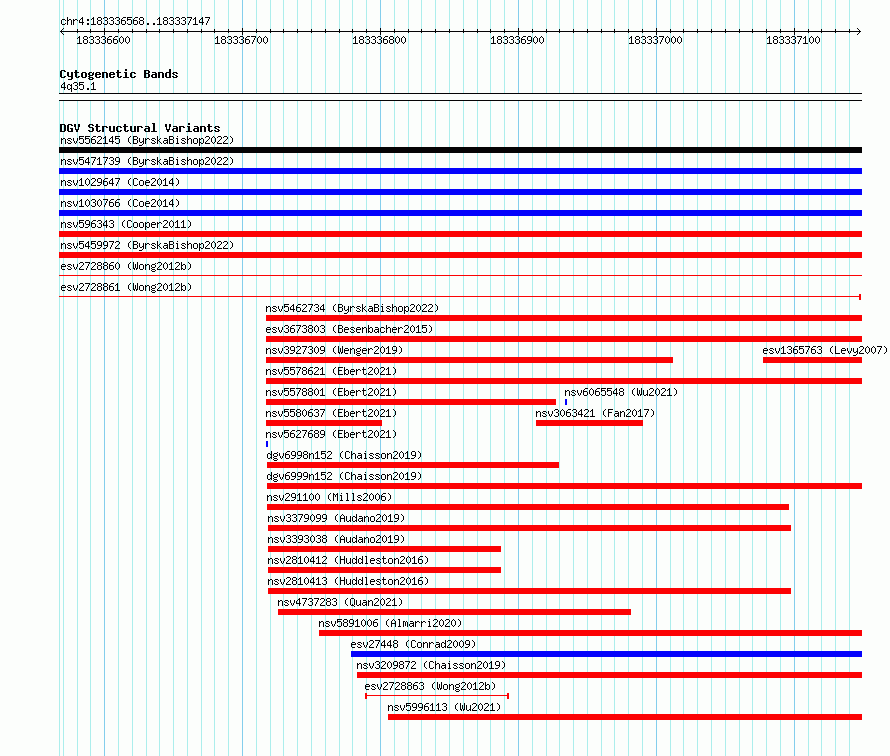The height and width of the screenshot is (756, 890).
Task: Open nsv4737283 (Quan2021) variant
Action: [x=340, y=602]
